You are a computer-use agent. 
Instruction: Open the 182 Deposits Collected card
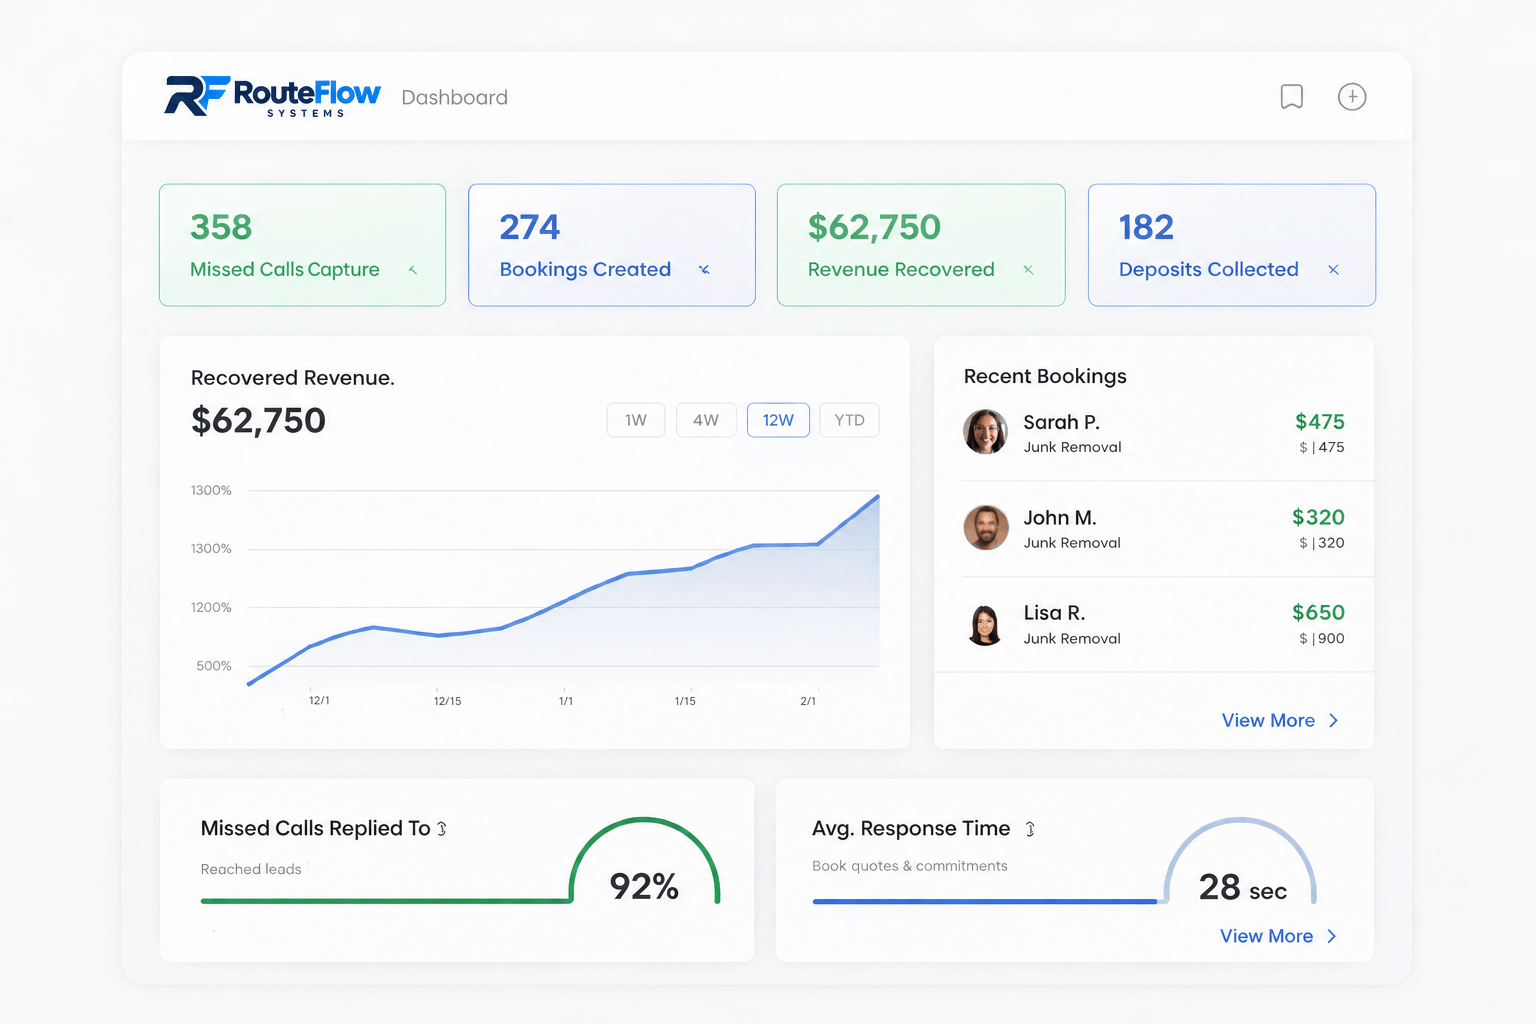coord(1232,245)
